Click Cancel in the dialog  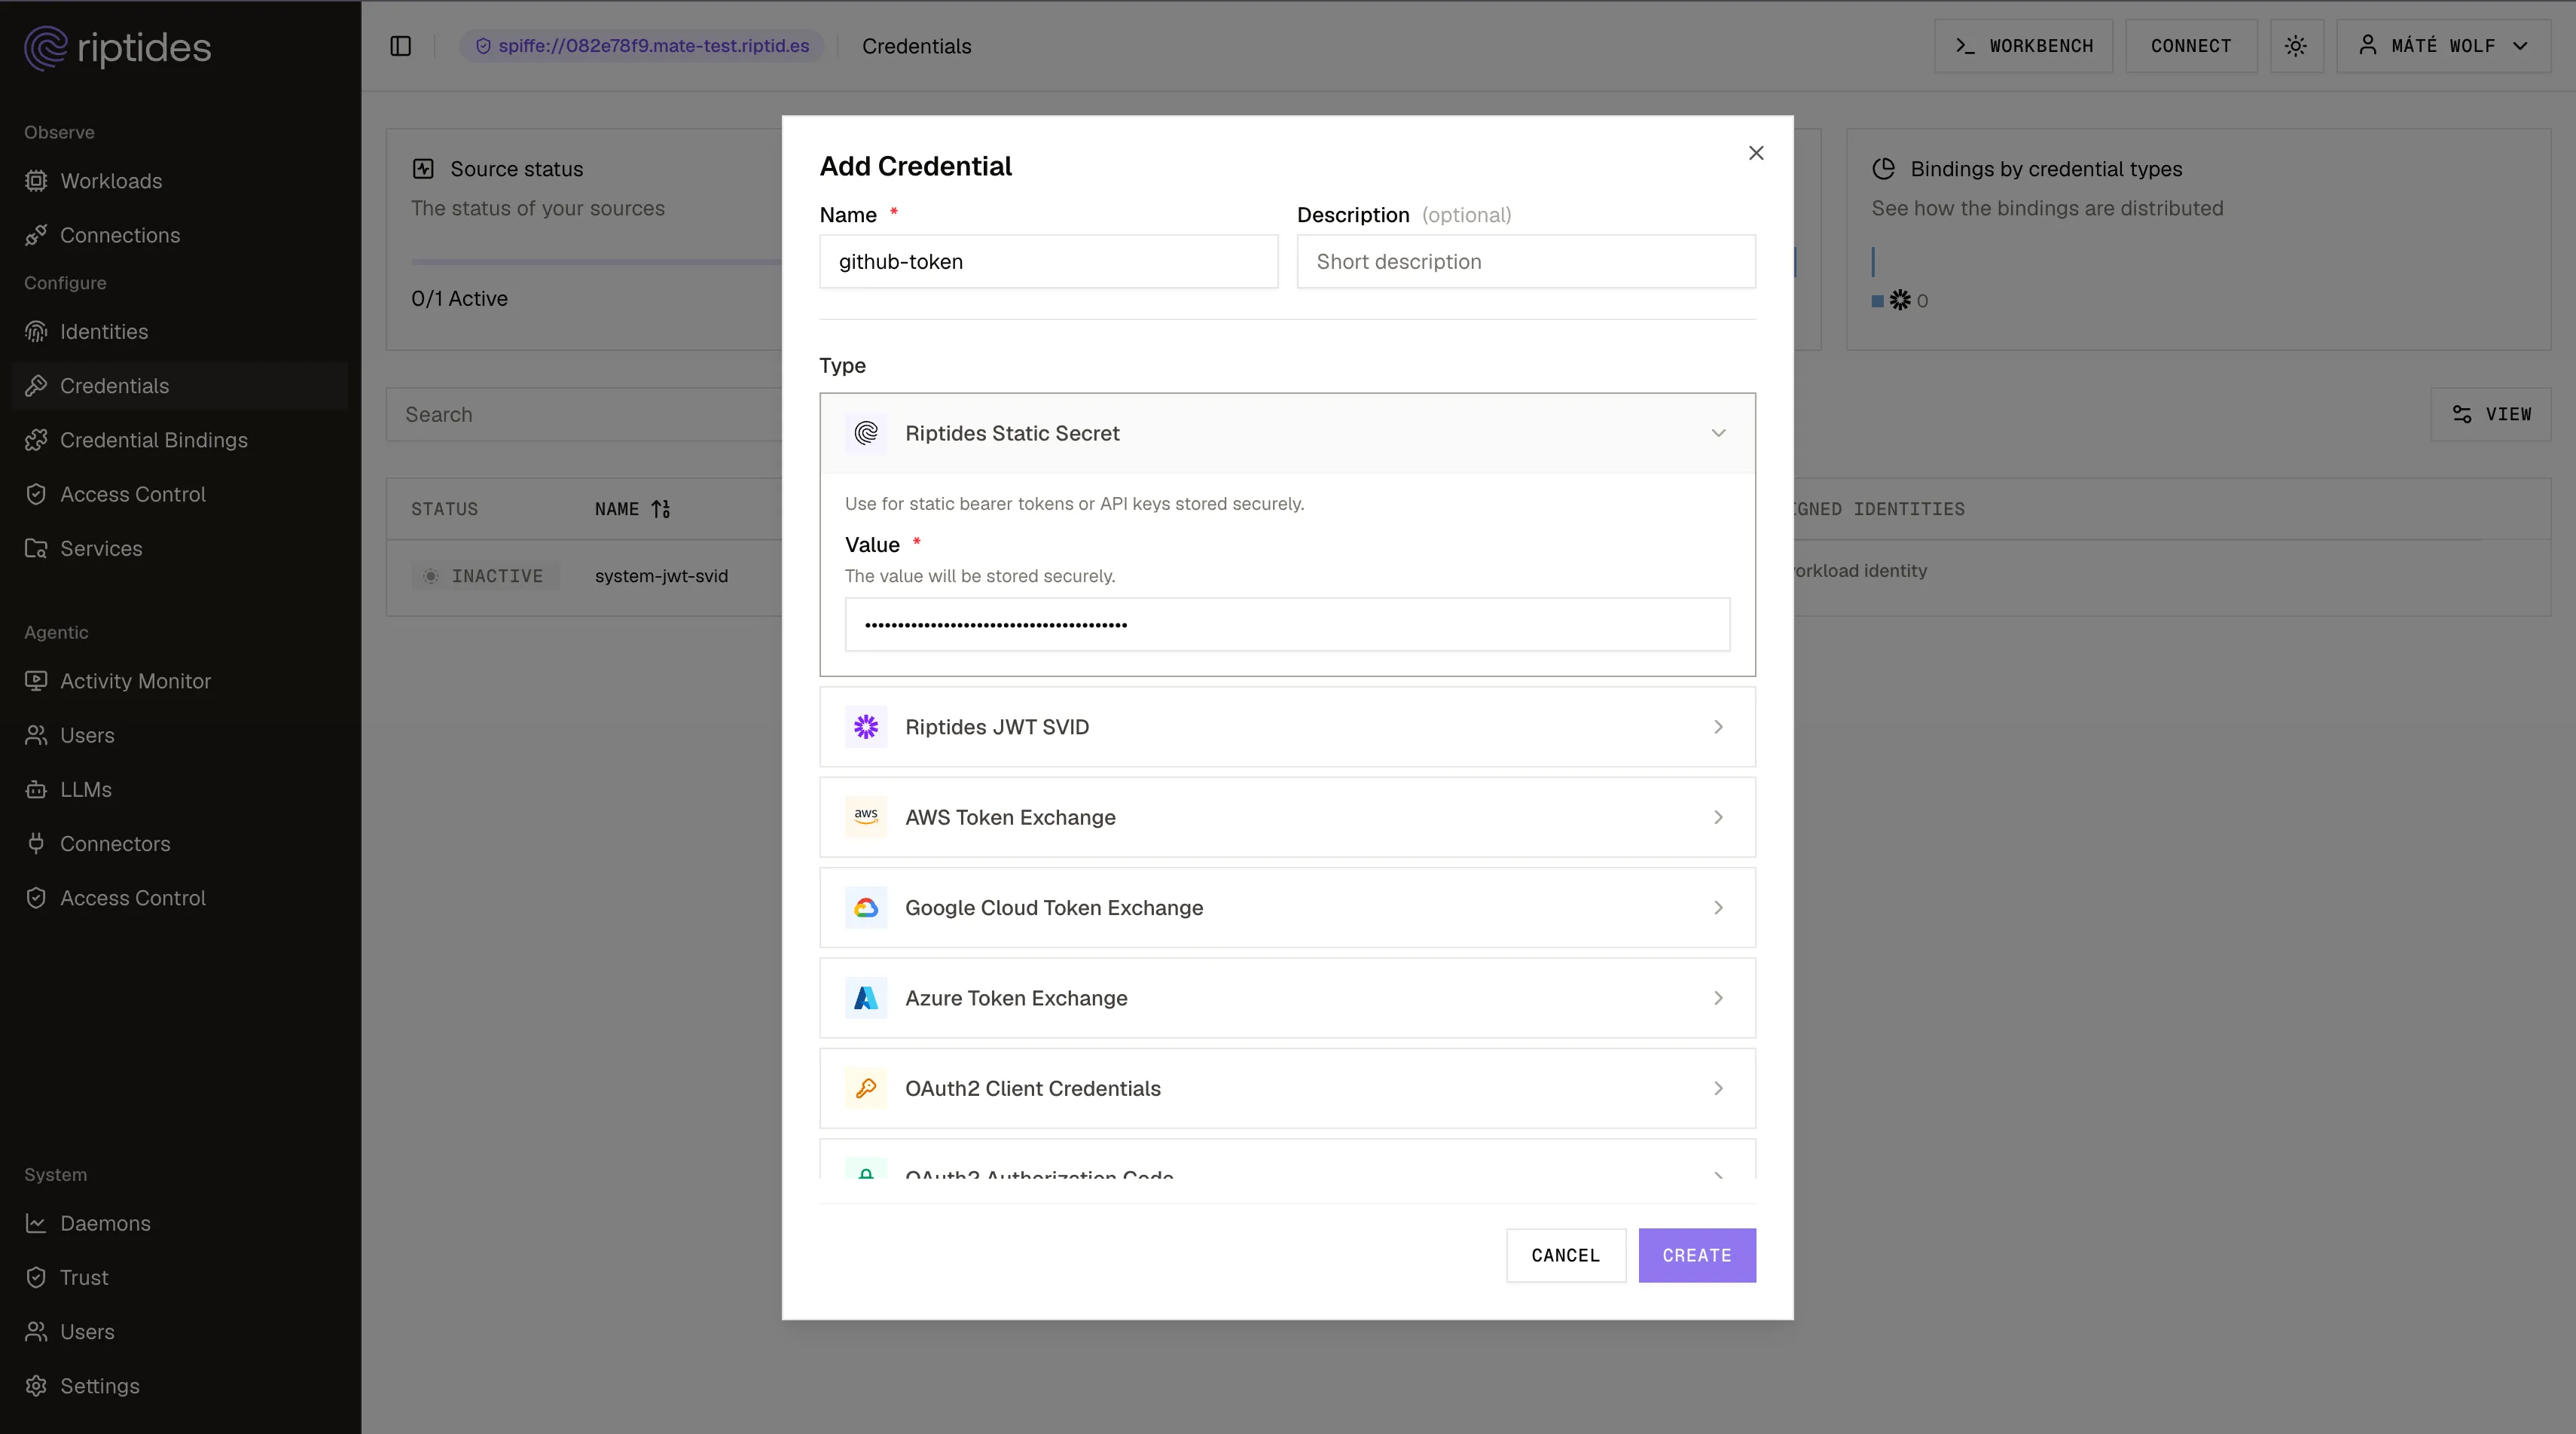click(1566, 1255)
